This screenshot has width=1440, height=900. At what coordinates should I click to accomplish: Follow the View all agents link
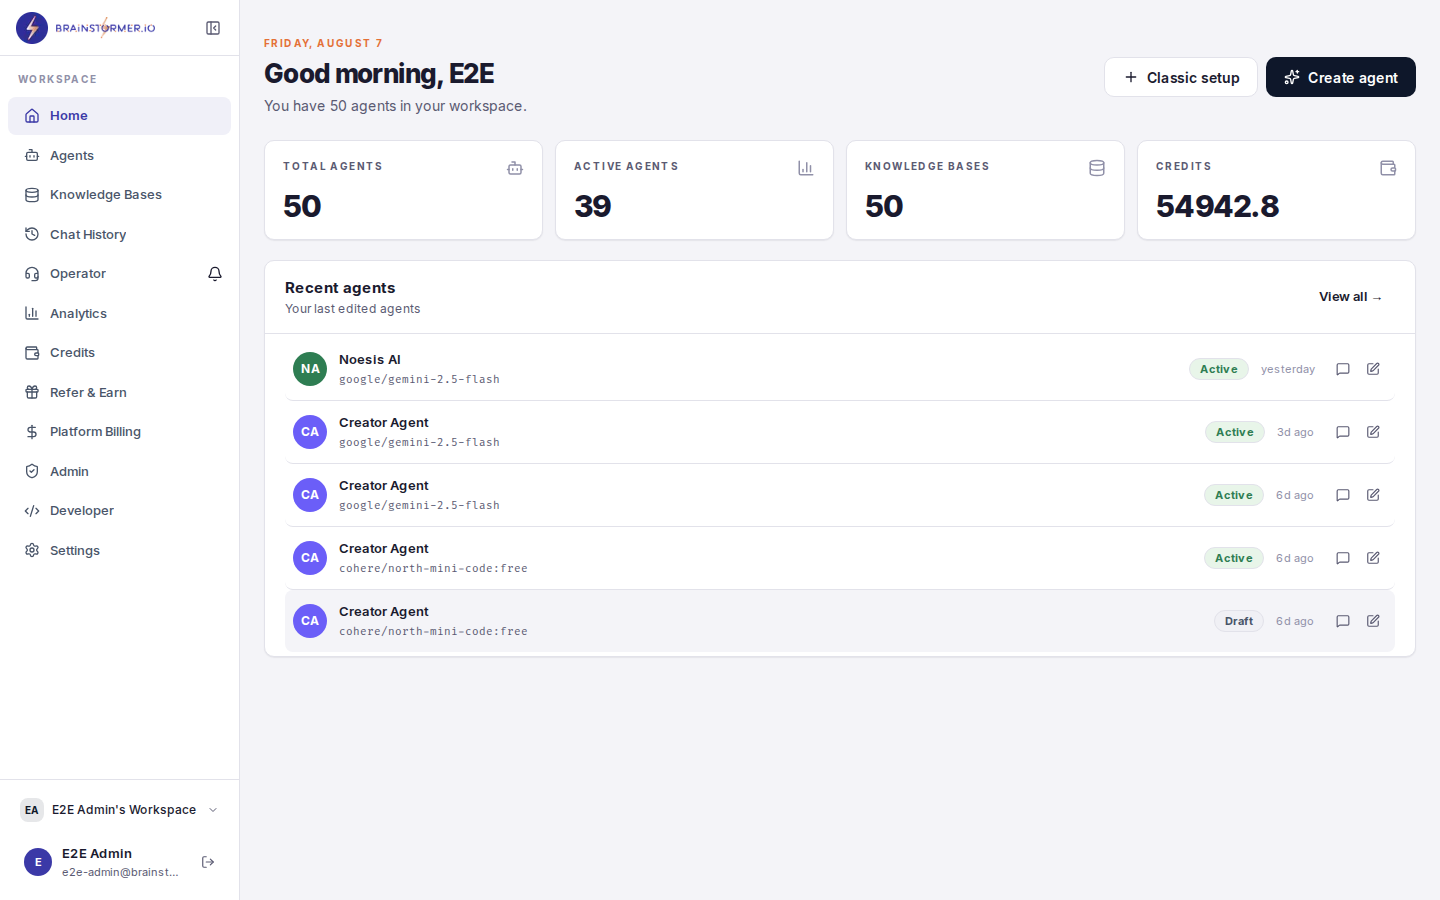[x=1350, y=297]
